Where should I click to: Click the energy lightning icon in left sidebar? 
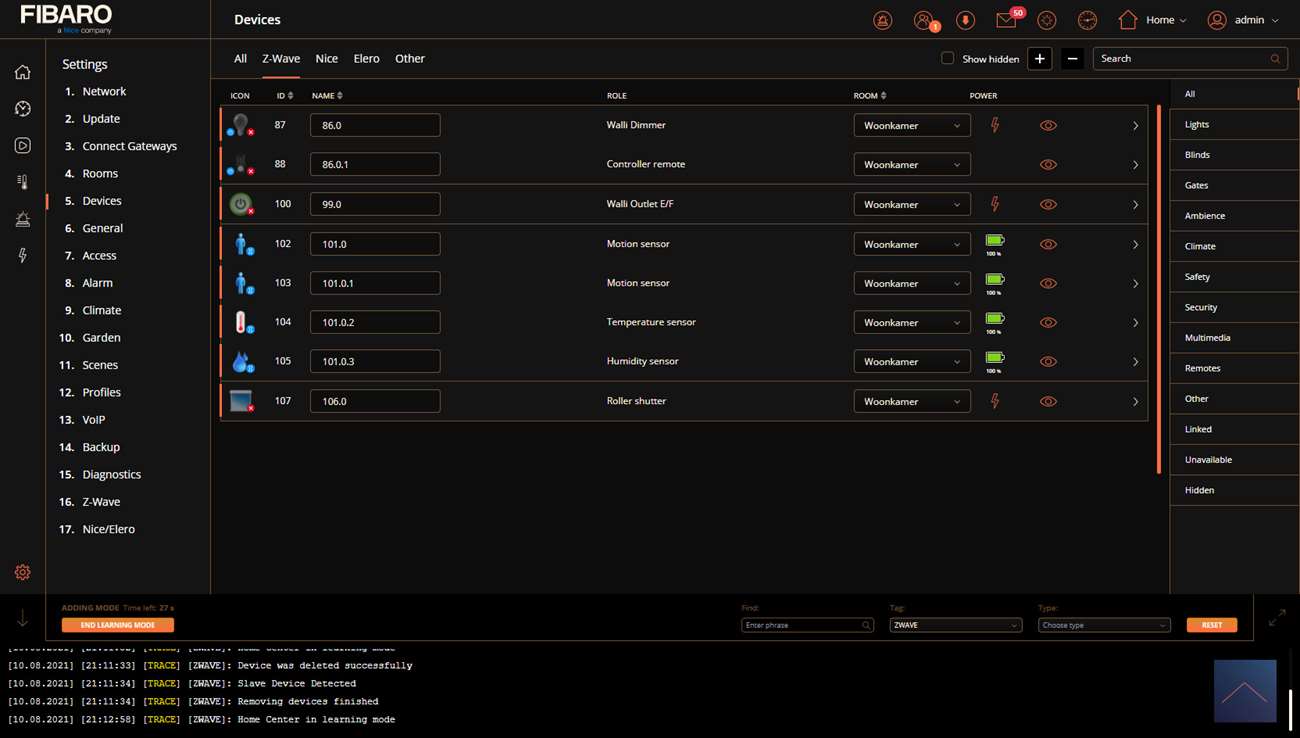(x=22, y=256)
